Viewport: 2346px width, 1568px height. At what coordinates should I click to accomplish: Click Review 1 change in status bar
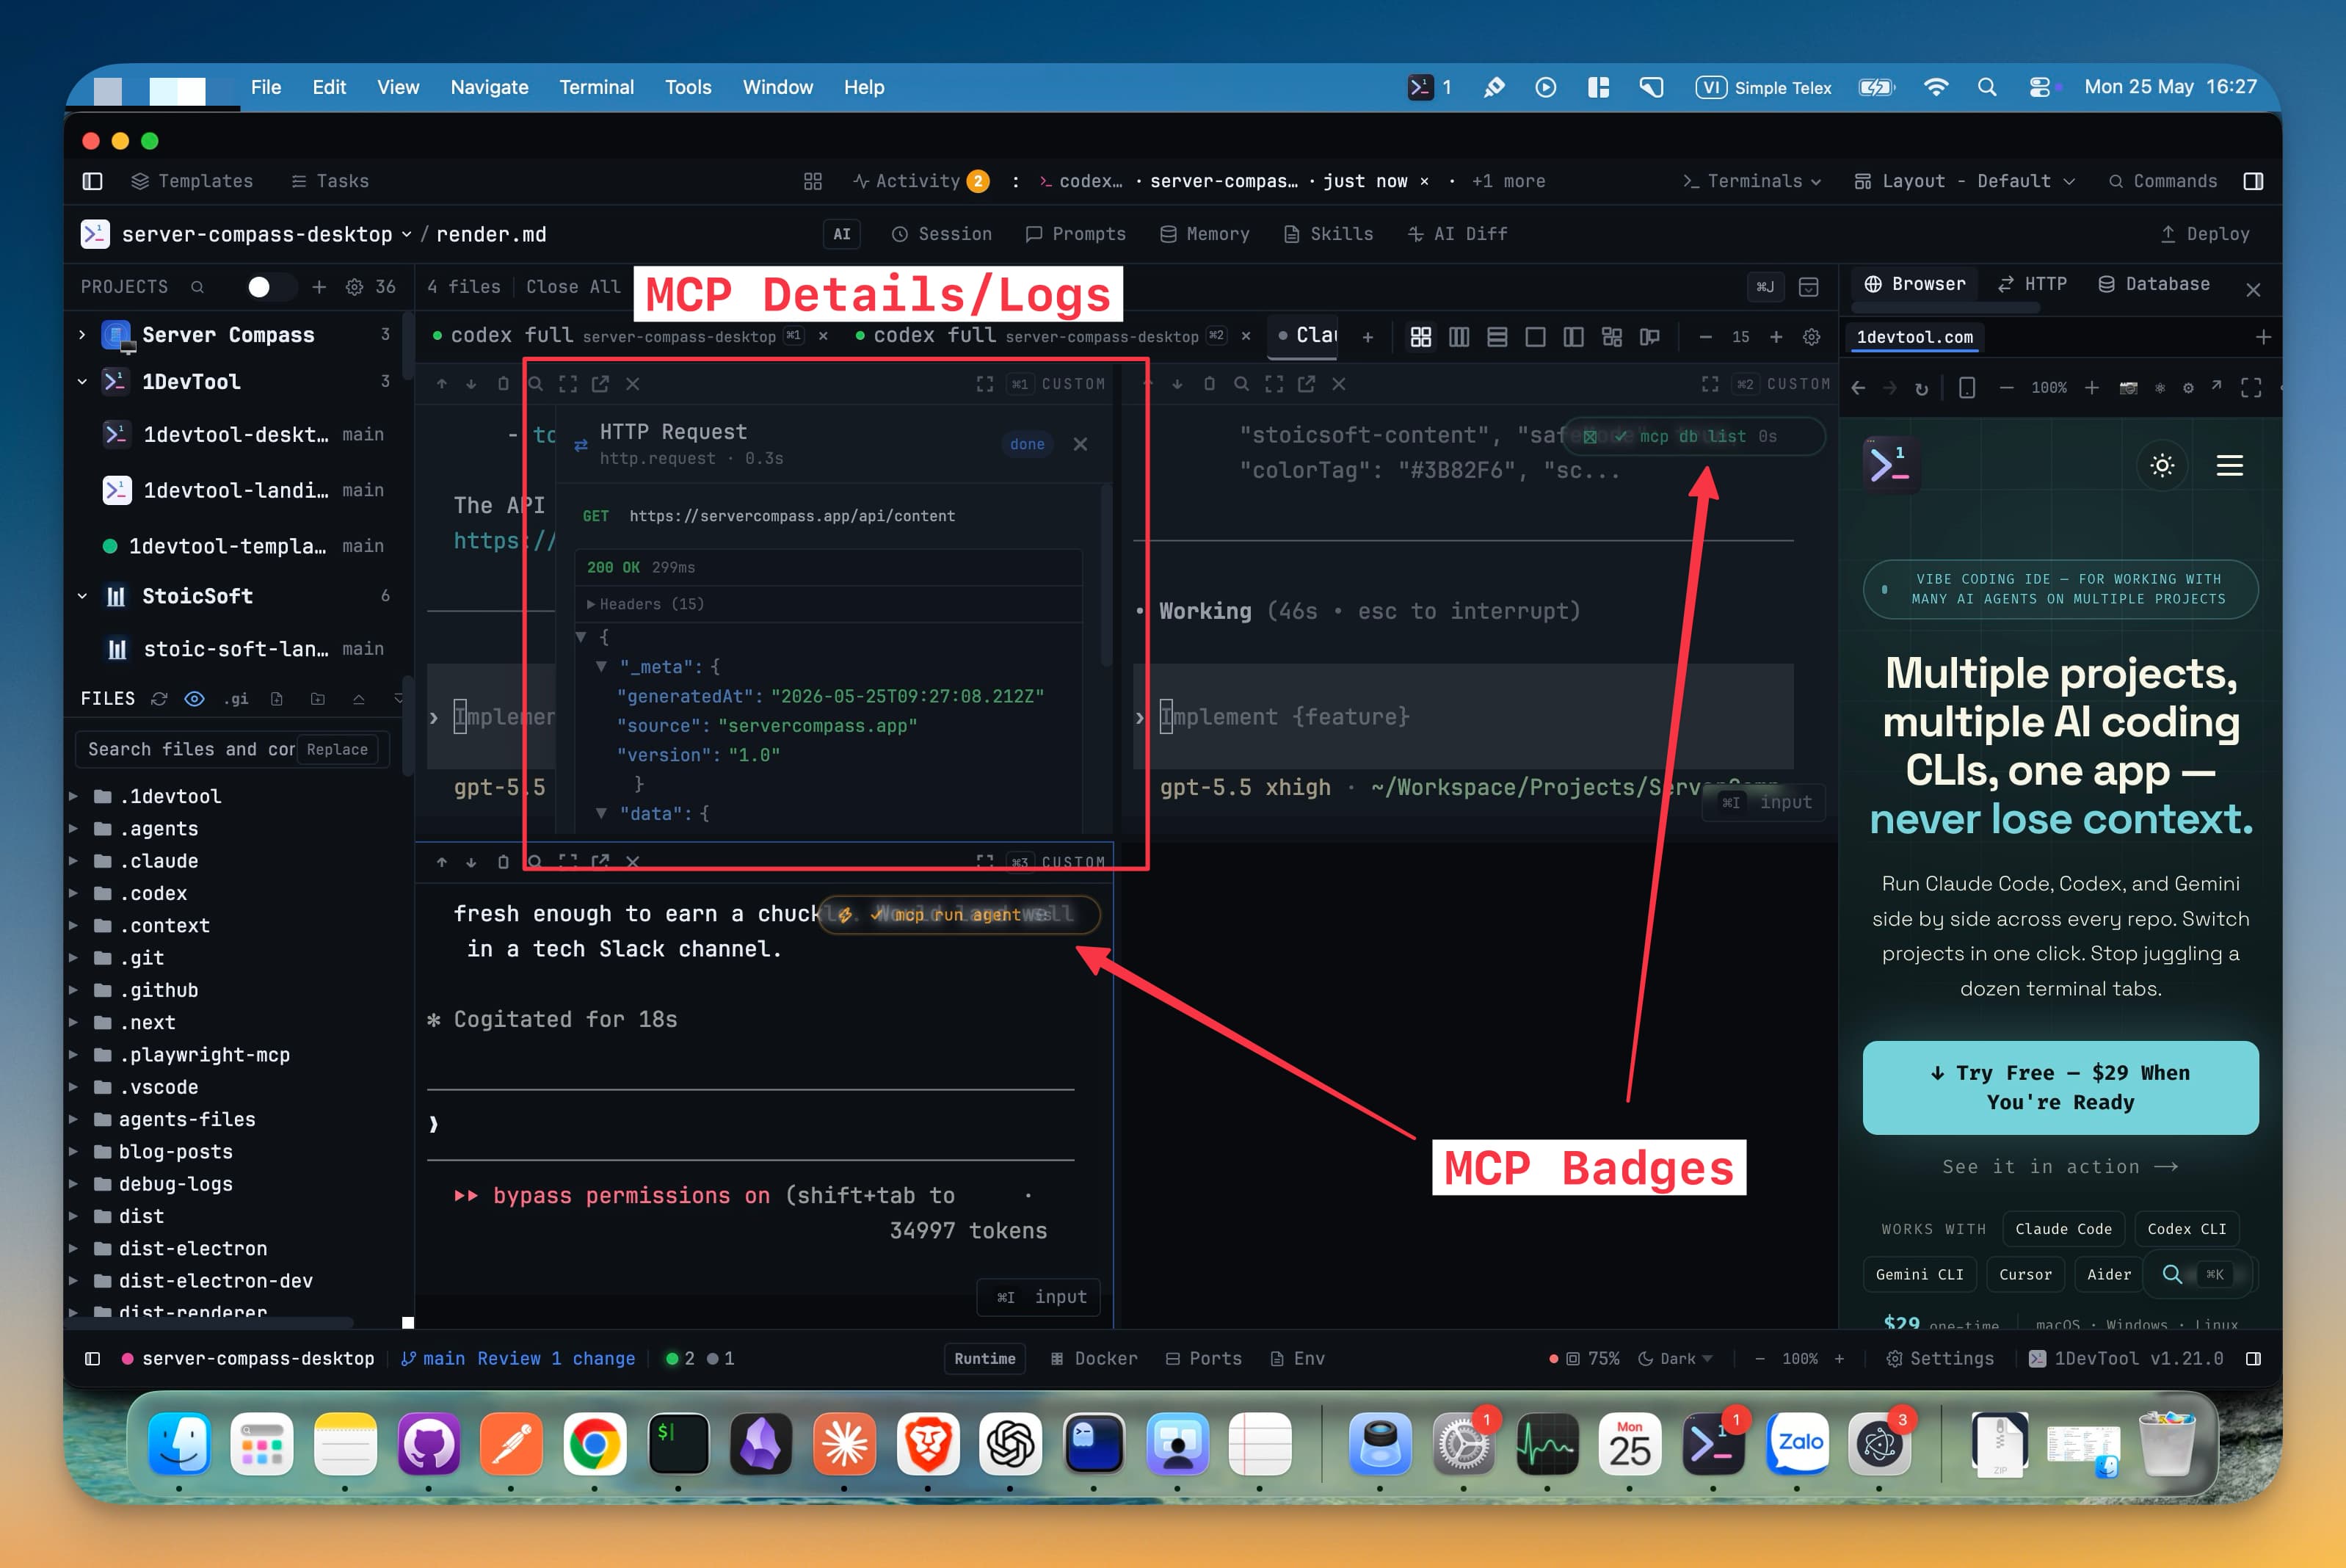[556, 1359]
